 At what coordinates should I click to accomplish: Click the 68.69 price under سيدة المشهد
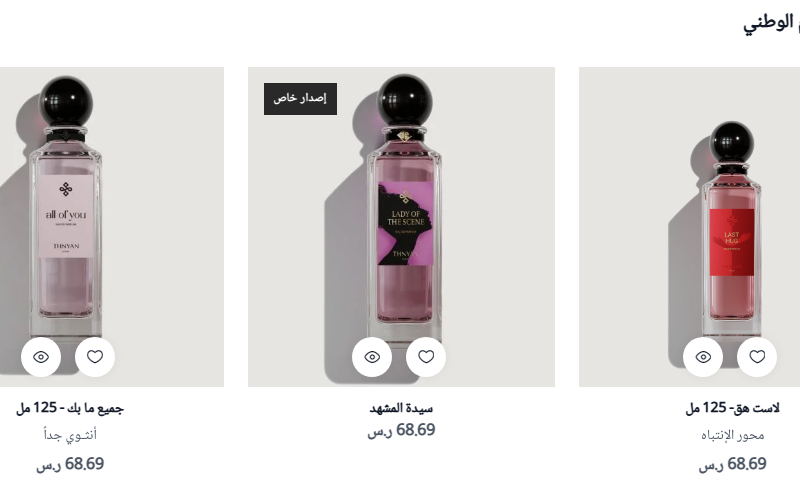[401, 430]
